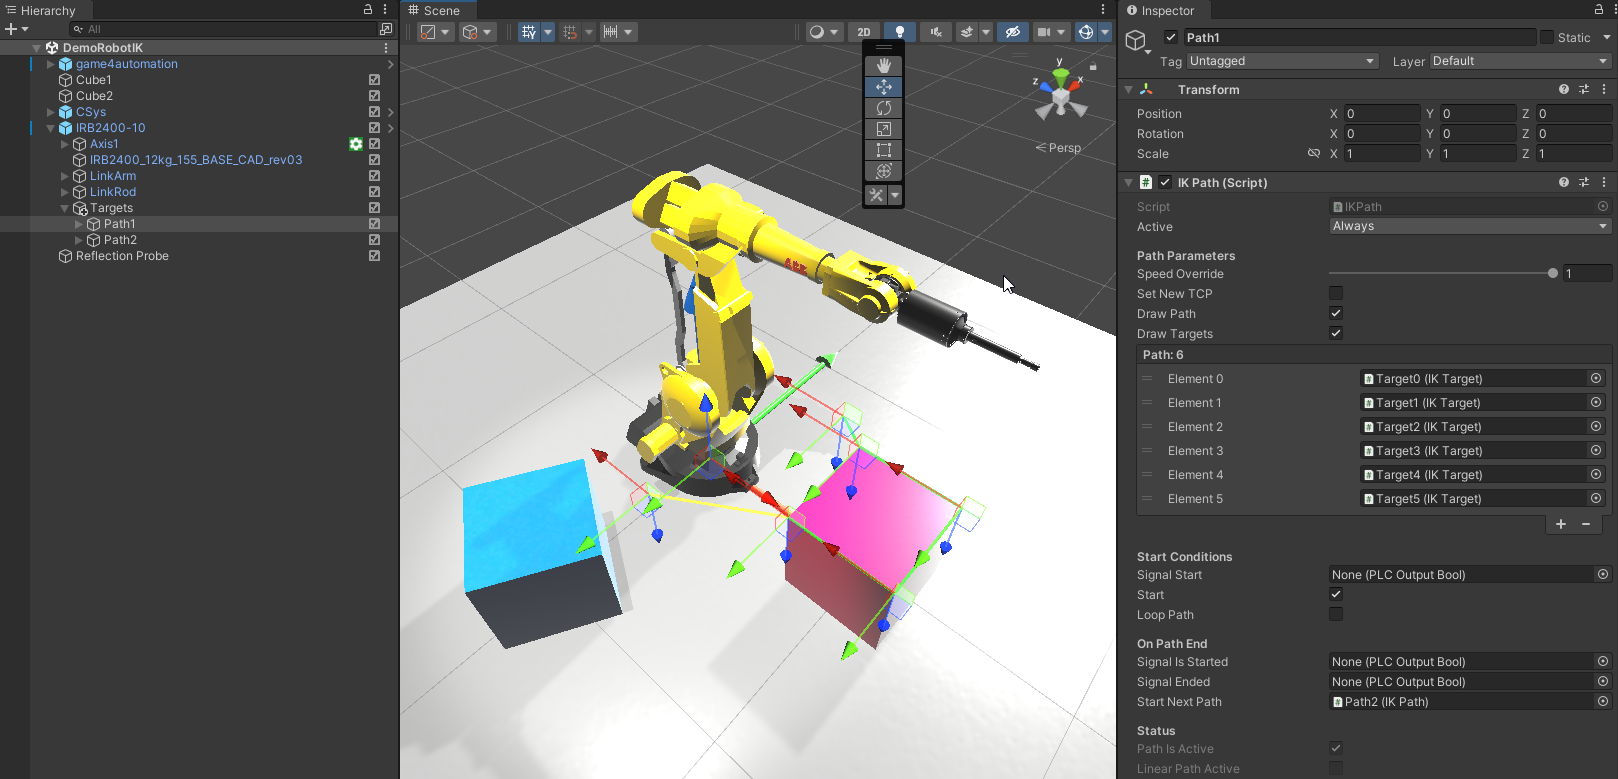The image size is (1618, 779).
Task: Toggle Path1 GameObject active checkbox
Action: click(x=1171, y=37)
